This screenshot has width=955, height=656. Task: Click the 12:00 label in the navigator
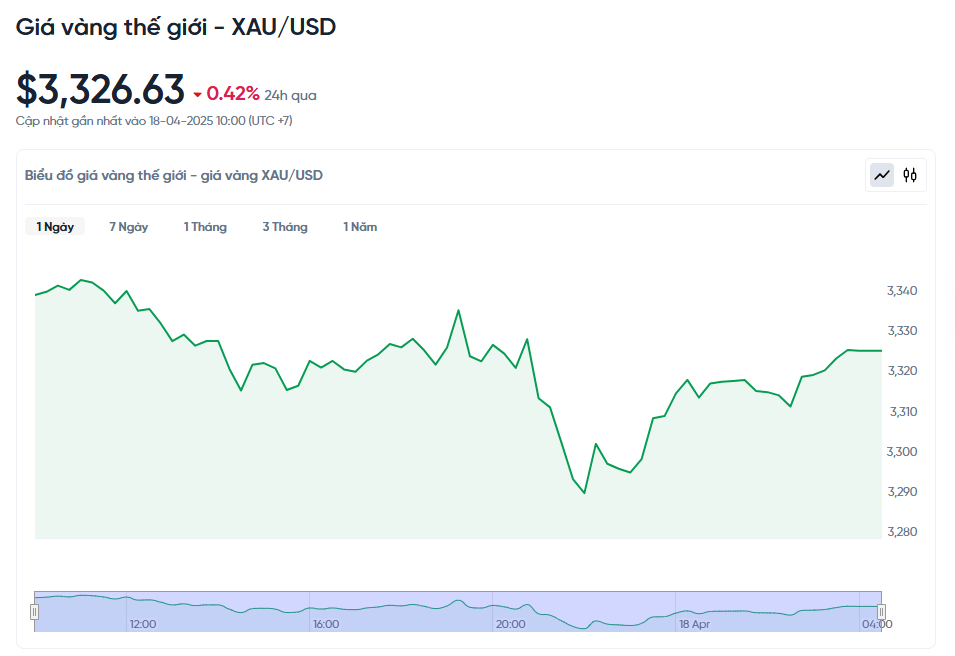pos(143,624)
